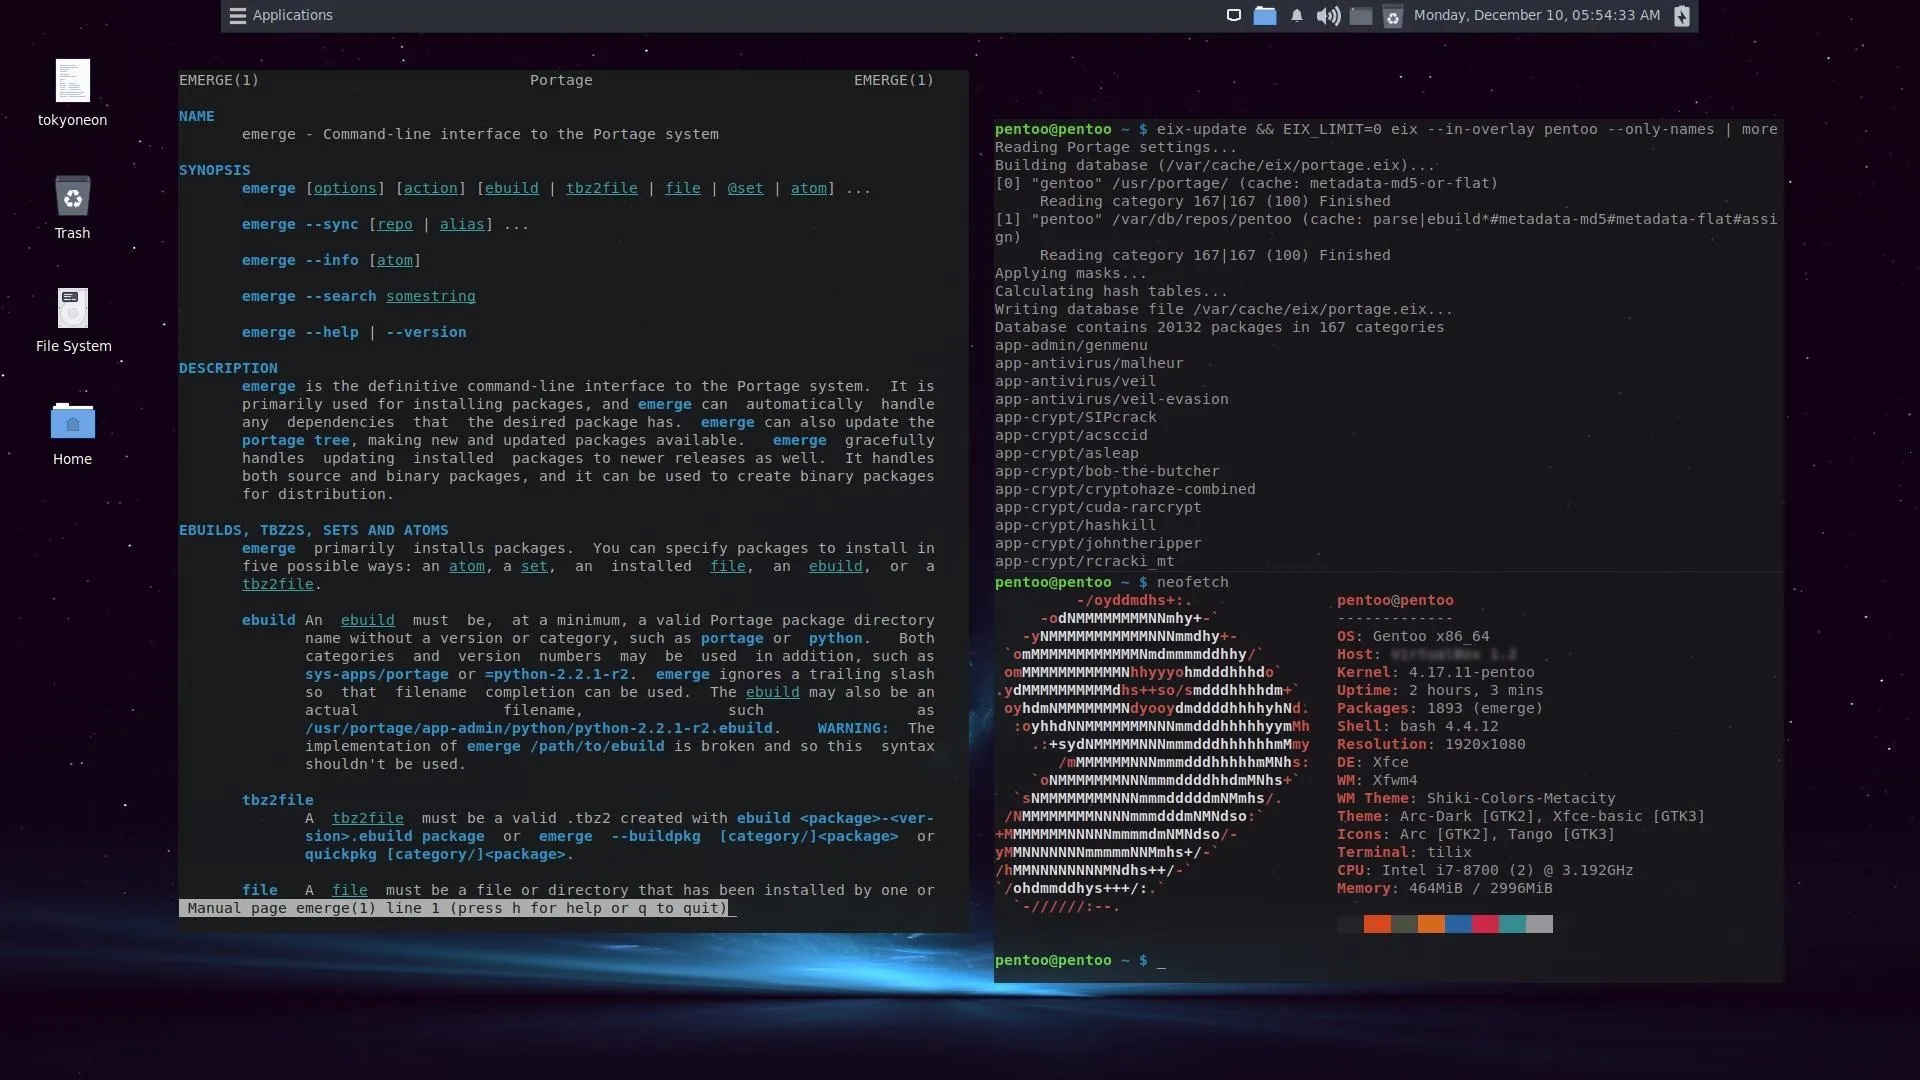Click 'app-crypt/hashkill' in the eix output
Screen dimensions: 1920x1080
[1076, 526]
